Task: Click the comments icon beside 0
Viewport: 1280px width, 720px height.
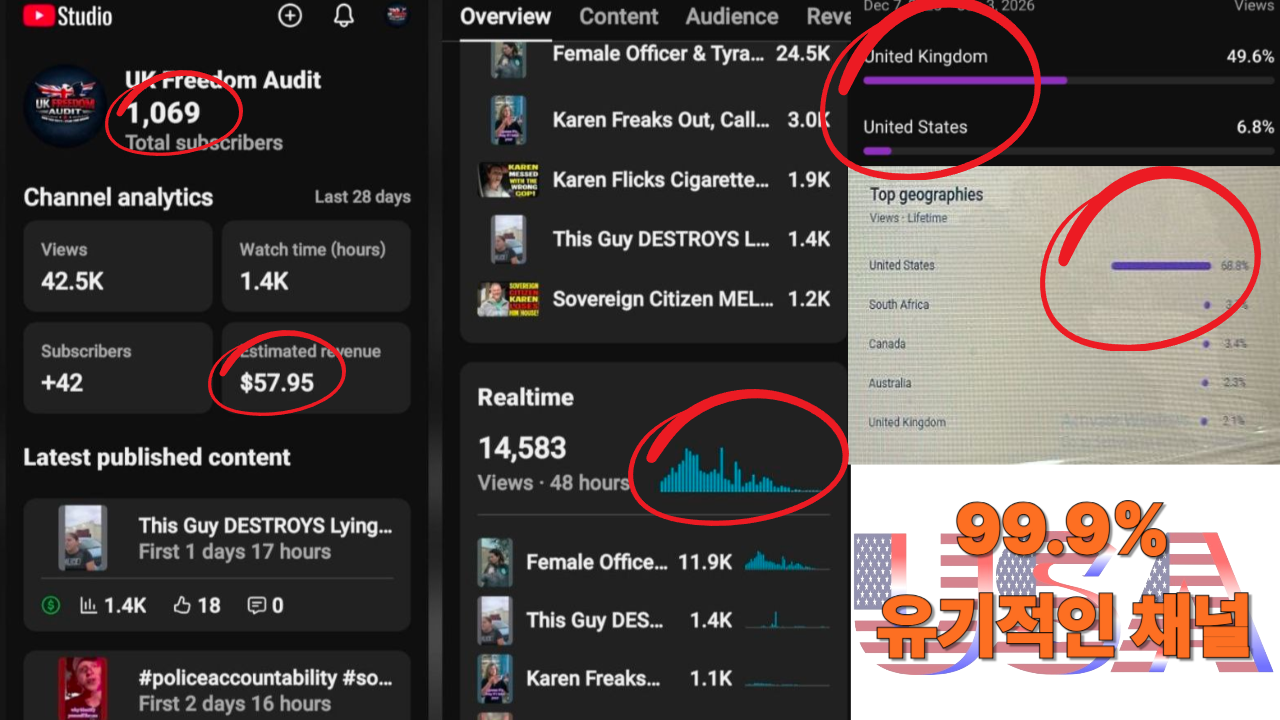Action: (257, 605)
